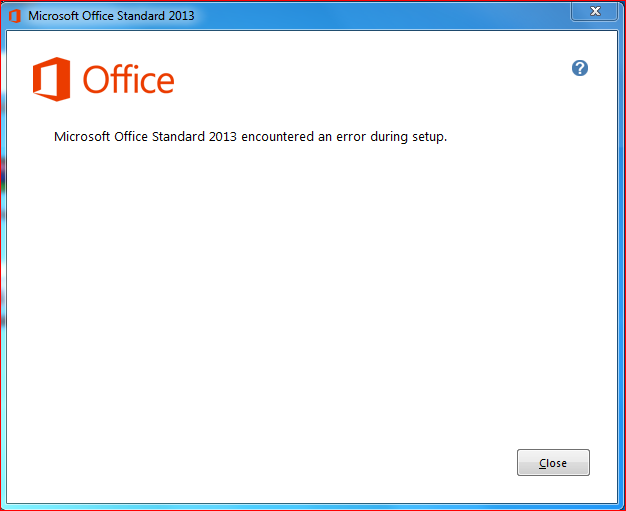The height and width of the screenshot is (511, 626).
Task: Click the large orange Office logo square
Action: [52, 79]
